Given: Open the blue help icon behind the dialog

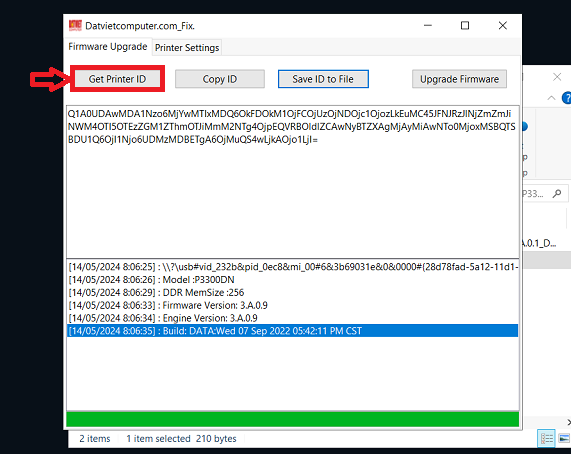Looking at the screenshot, I should tap(566, 98).
